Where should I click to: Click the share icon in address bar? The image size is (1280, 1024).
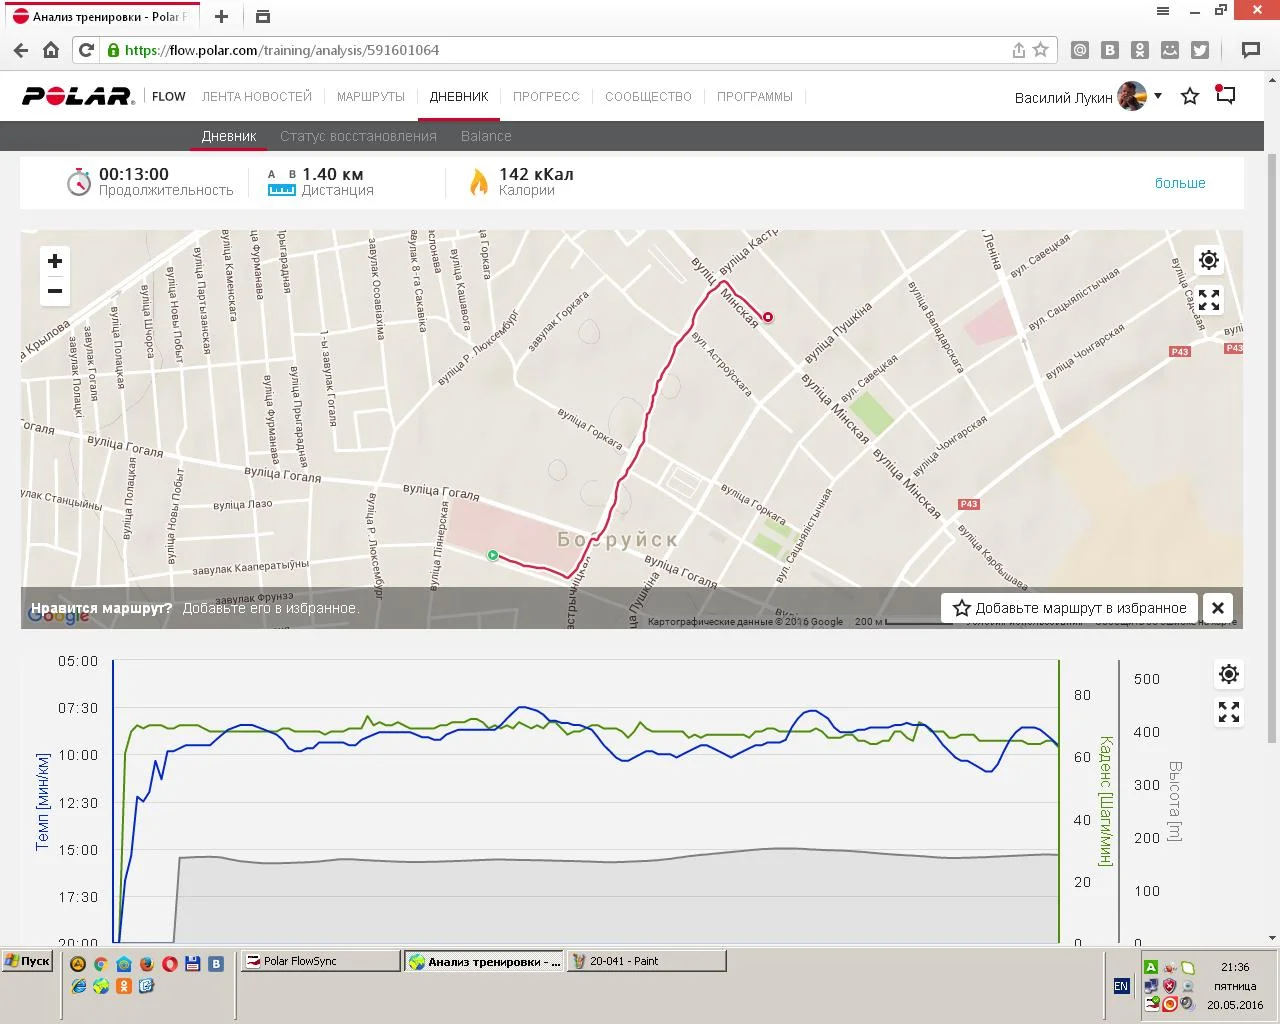1018,50
